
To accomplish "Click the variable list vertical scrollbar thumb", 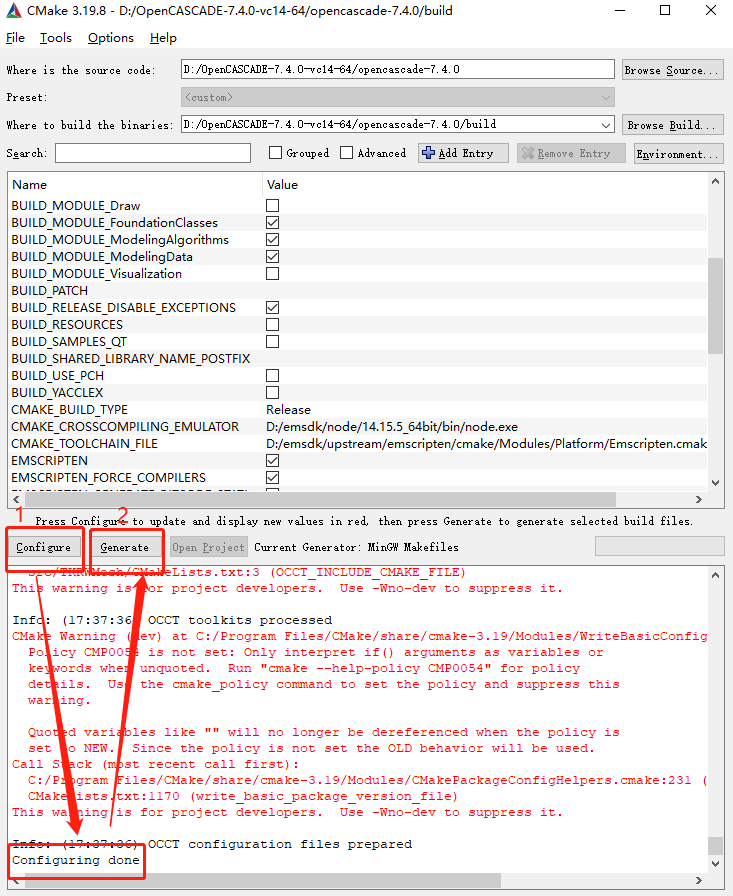I will pos(715,306).
